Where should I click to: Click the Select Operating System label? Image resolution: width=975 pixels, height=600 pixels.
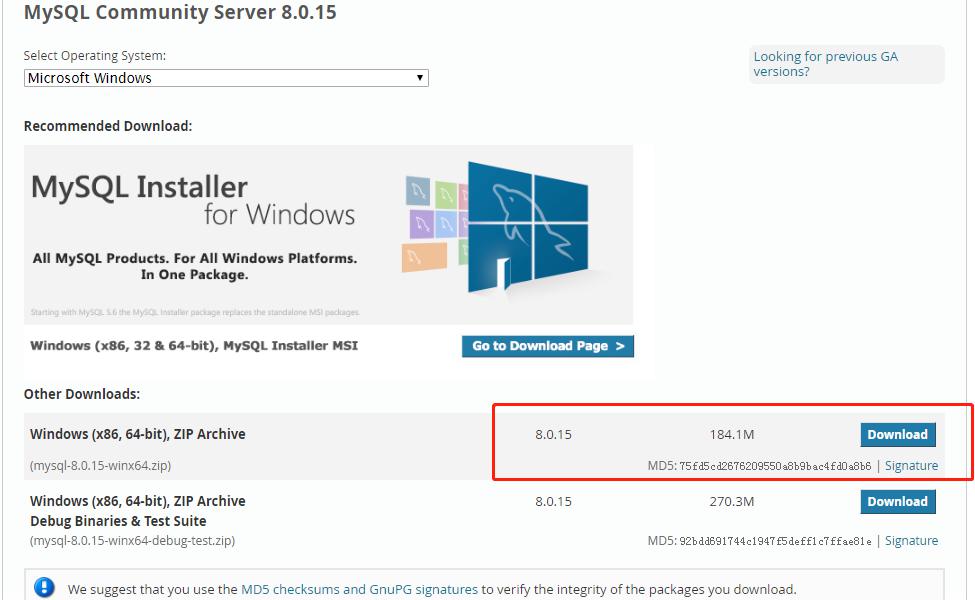point(95,55)
